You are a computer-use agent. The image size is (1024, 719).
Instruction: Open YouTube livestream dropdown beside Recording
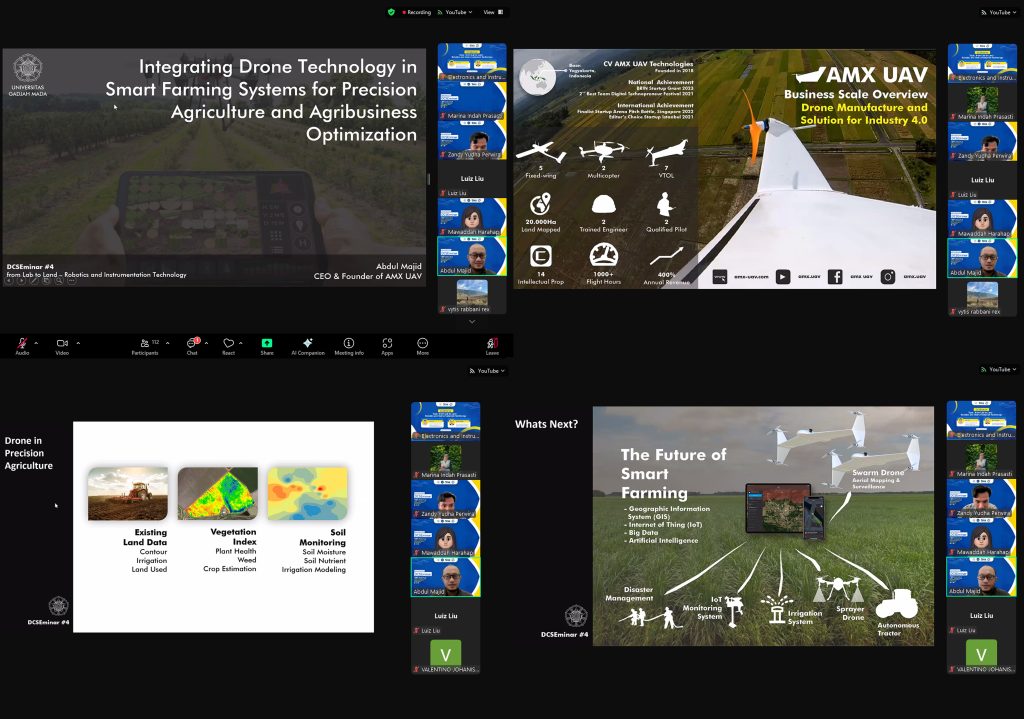click(455, 12)
